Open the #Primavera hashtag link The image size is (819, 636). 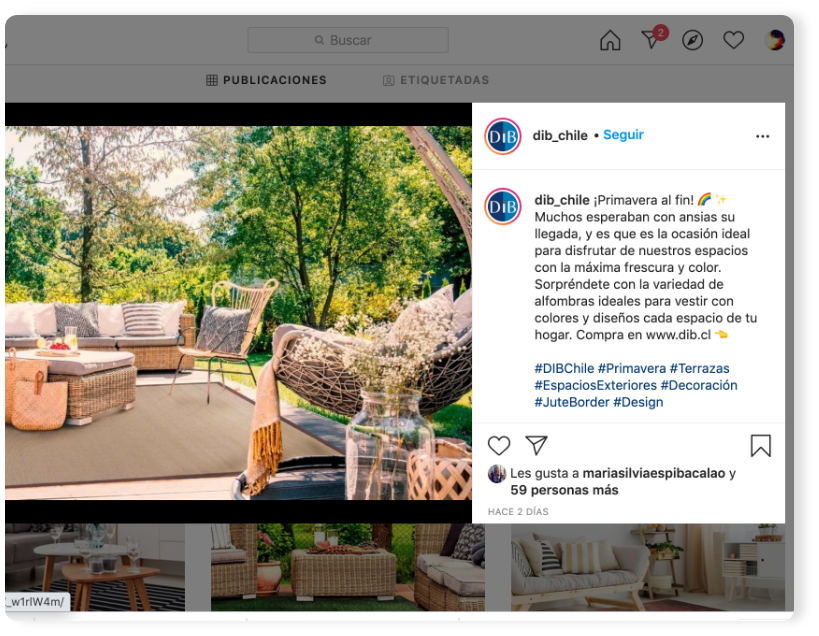click(631, 368)
